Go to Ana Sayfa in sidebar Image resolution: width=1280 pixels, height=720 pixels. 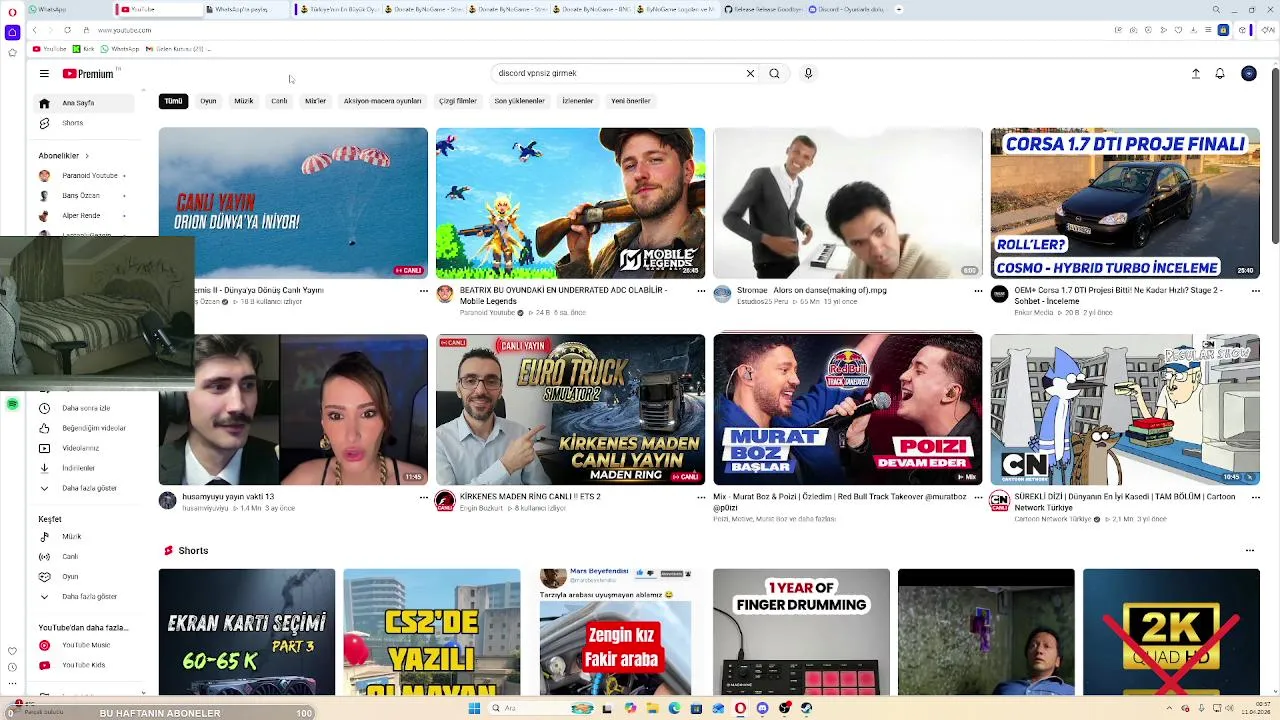click(86, 103)
